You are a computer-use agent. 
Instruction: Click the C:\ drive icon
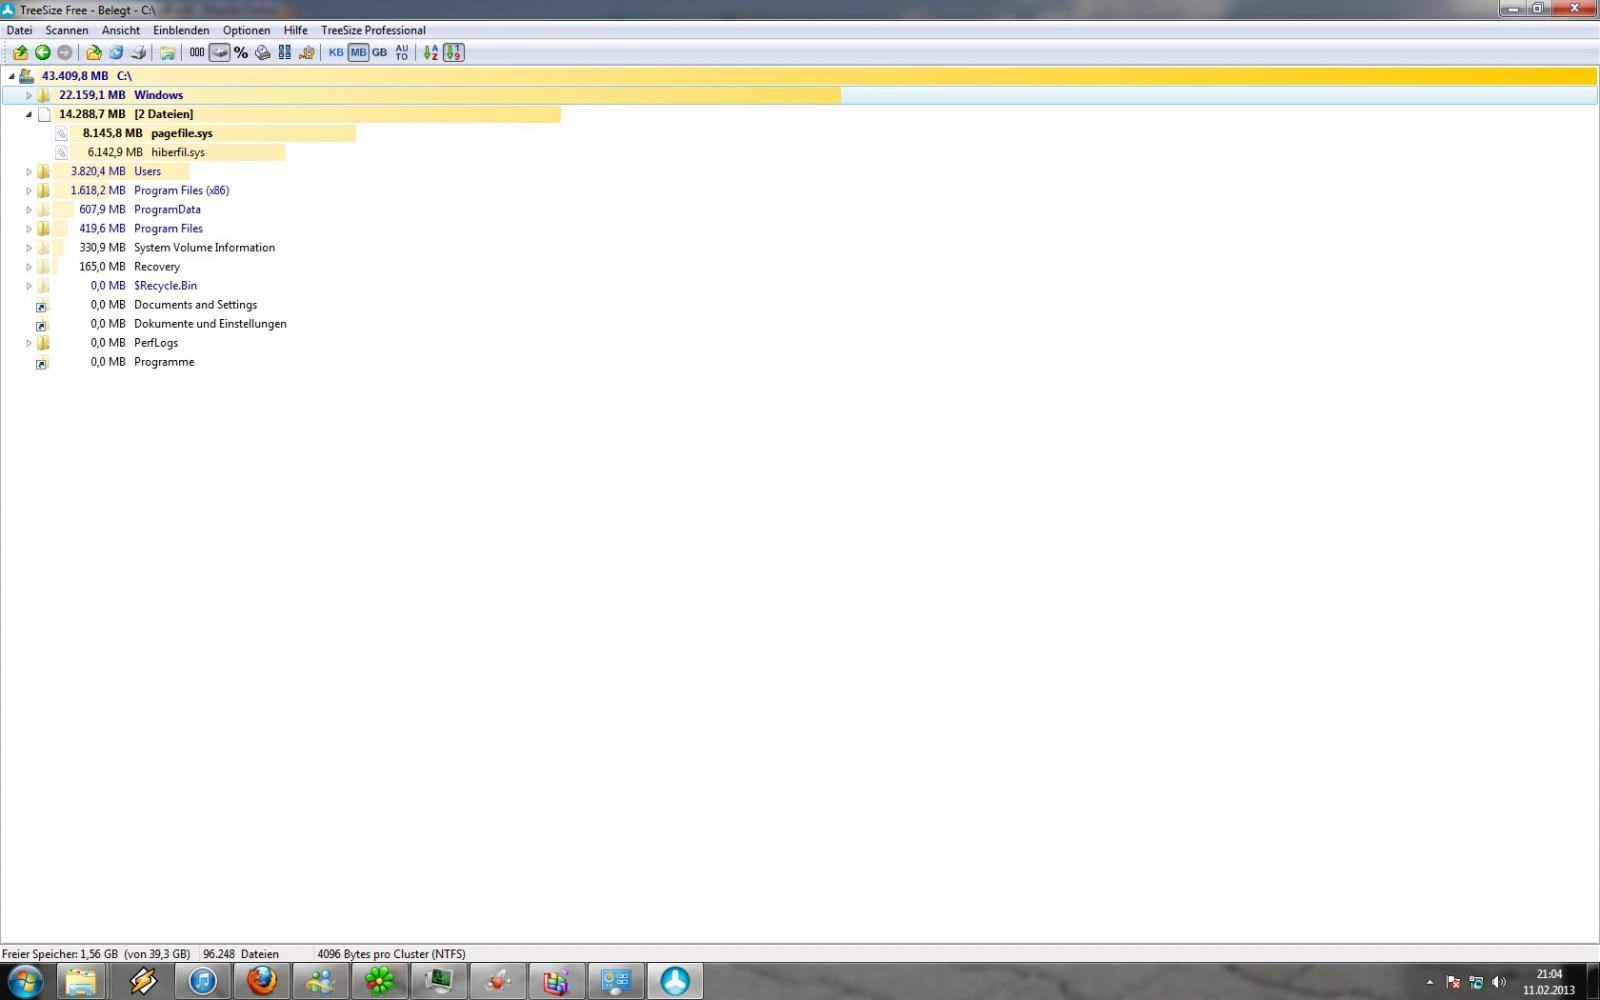27,76
